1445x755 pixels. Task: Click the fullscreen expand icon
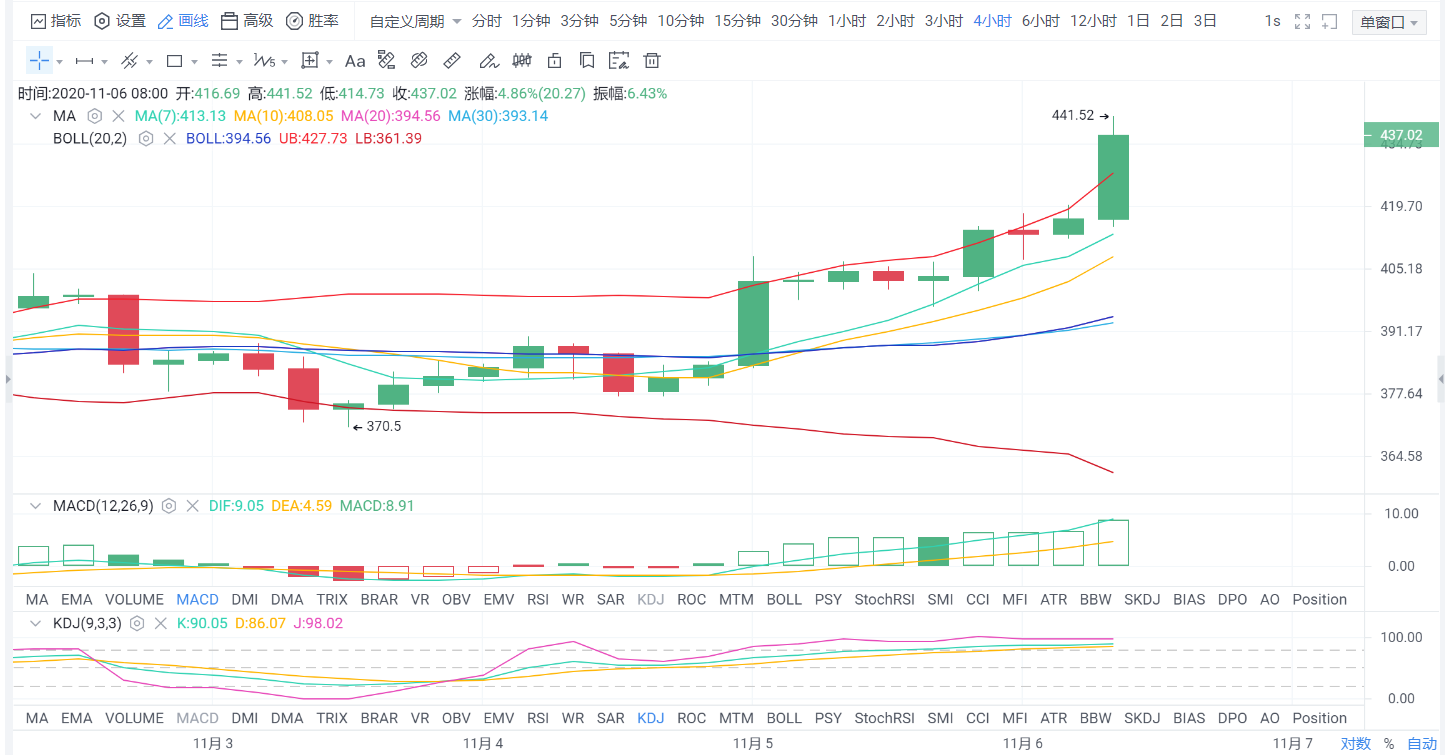[1302, 21]
